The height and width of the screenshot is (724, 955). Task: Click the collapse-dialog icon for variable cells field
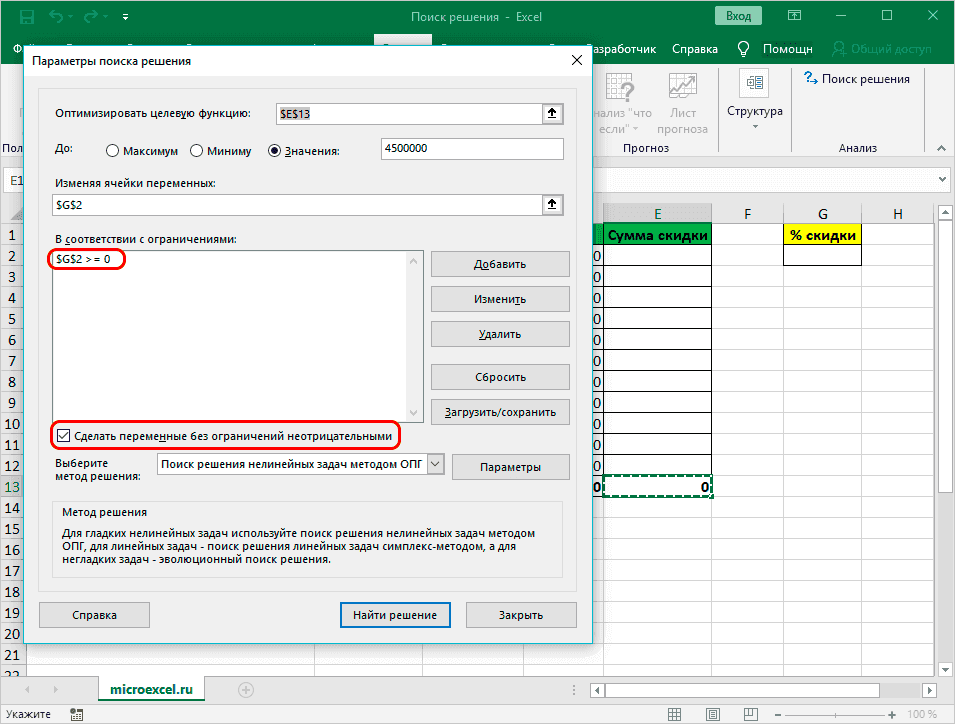551,204
